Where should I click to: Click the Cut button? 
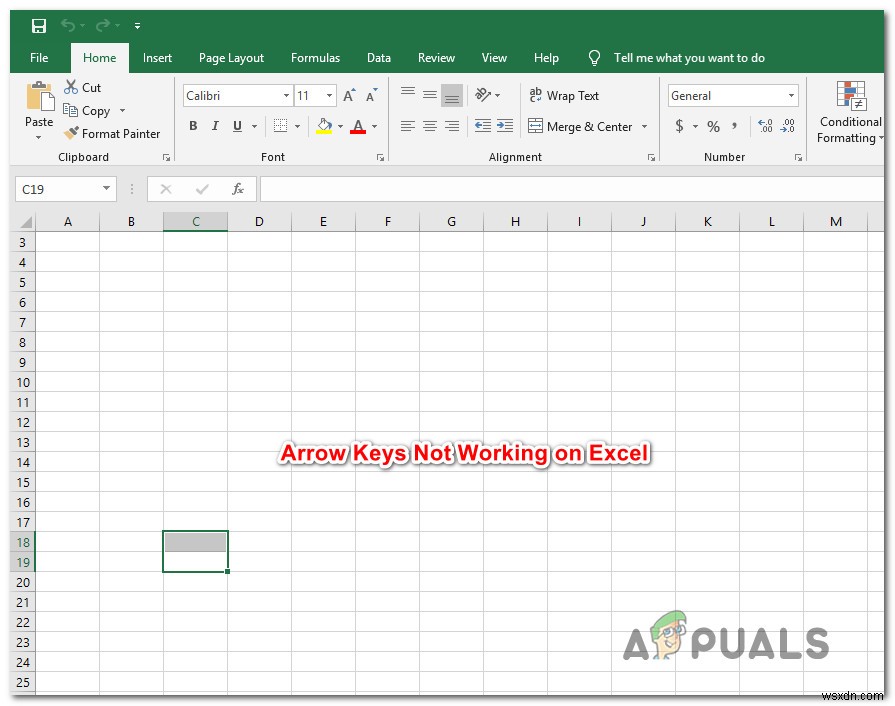pyautogui.click(x=83, y=87)
